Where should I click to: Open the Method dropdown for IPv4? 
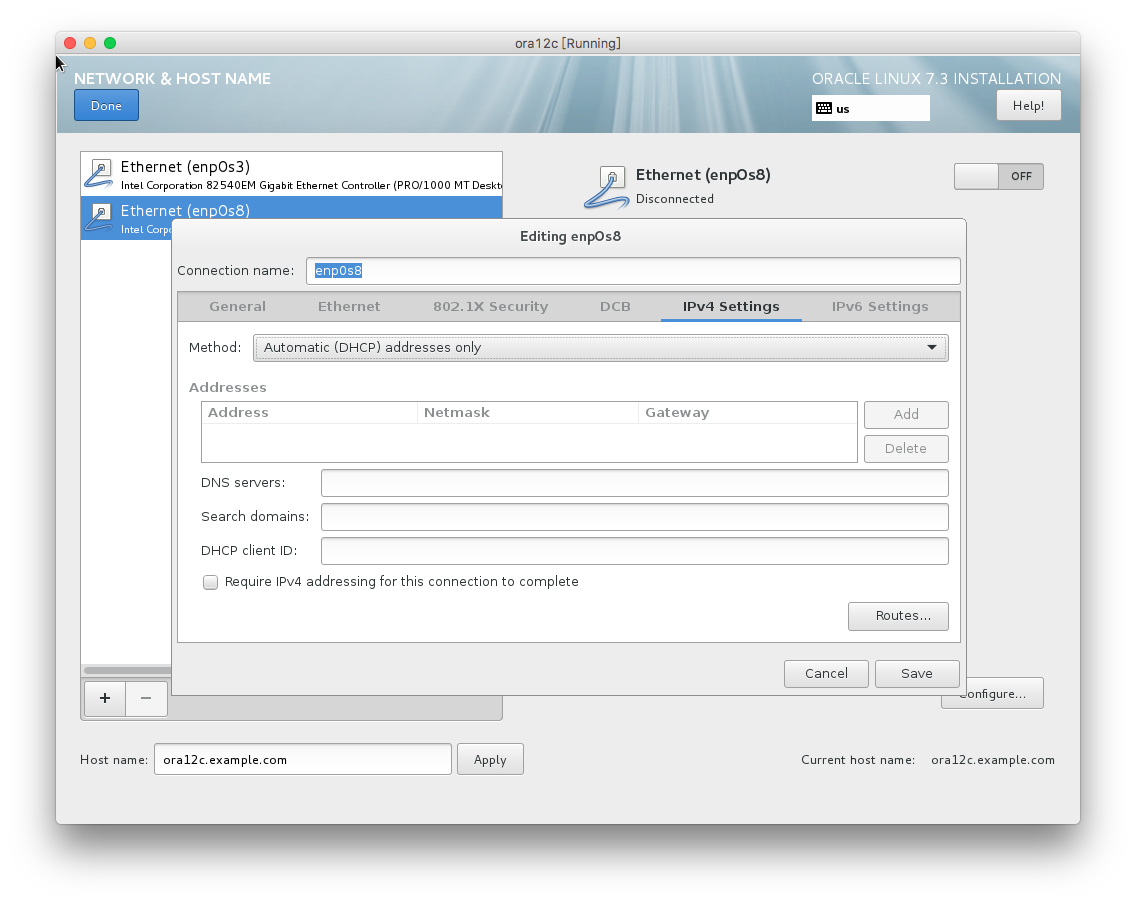coord(601,348)
